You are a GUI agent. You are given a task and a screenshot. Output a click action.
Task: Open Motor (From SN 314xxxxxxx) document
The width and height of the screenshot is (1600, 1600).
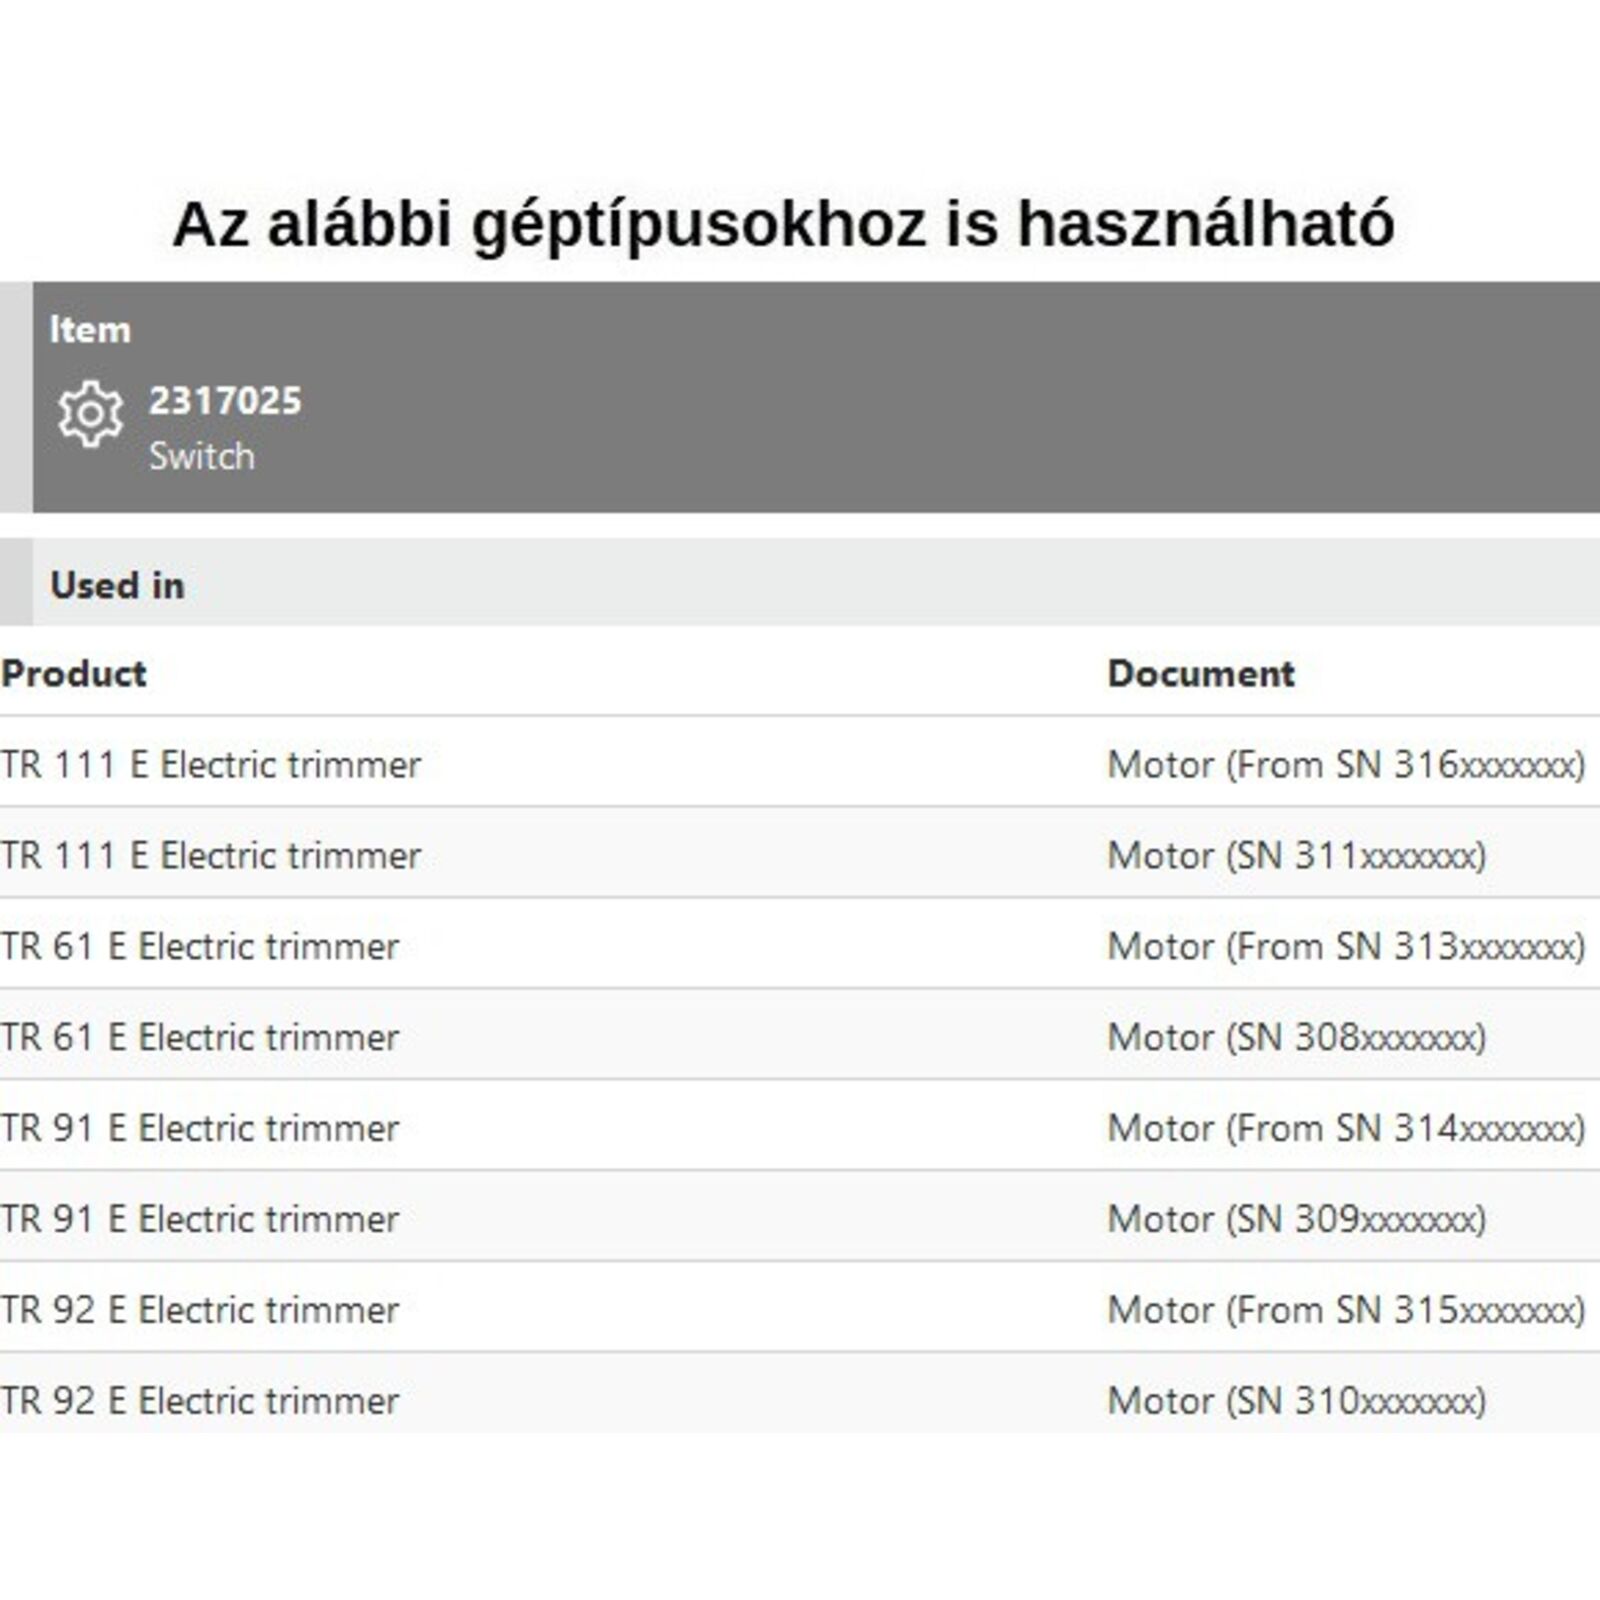pyautogui.click(x=1346, y=1129)
